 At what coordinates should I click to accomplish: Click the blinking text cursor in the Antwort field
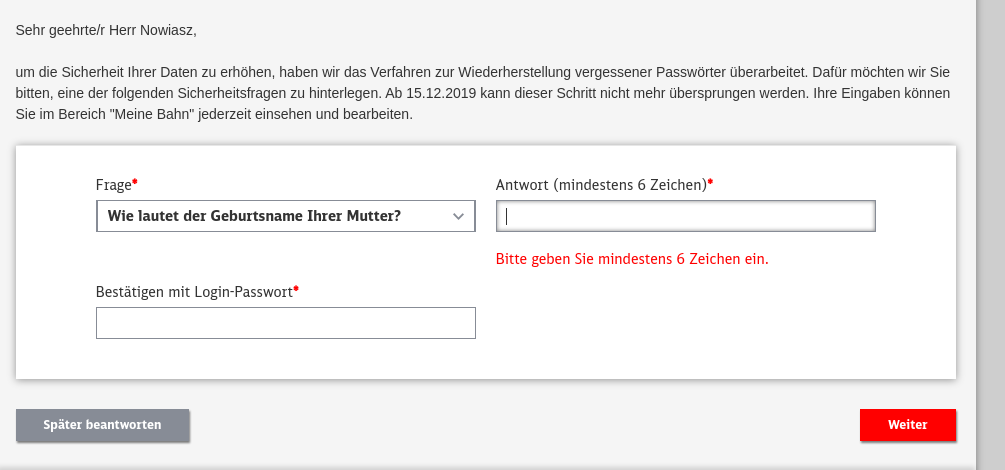[507, 216]
